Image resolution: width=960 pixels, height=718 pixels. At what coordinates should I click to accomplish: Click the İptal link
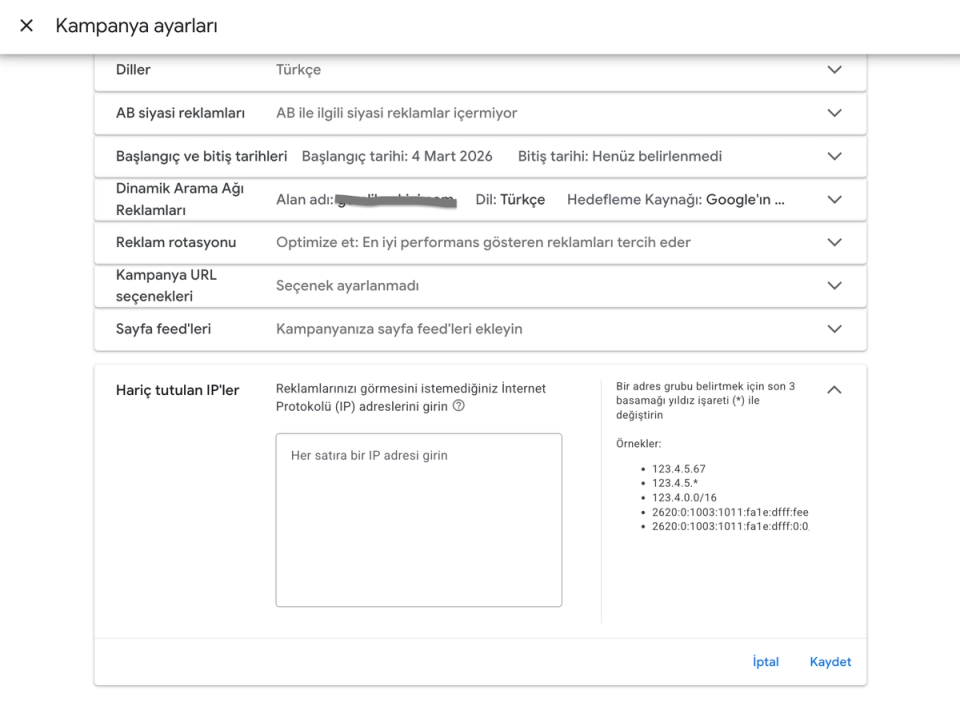pos(765,661)
